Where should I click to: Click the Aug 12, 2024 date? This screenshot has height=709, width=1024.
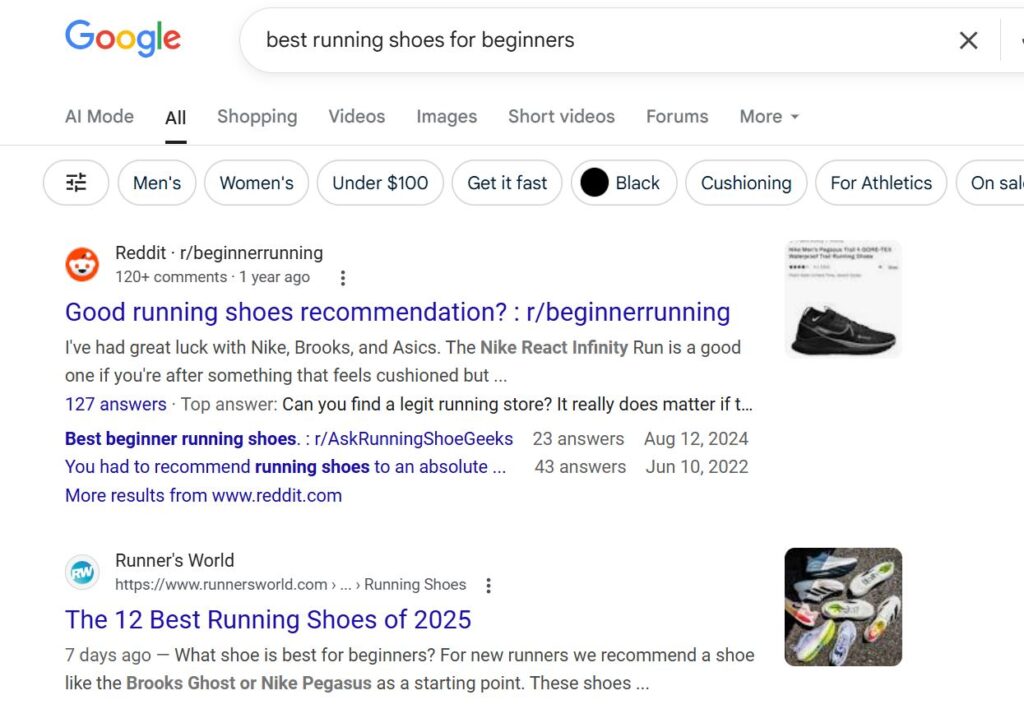[x=696, y=439]
